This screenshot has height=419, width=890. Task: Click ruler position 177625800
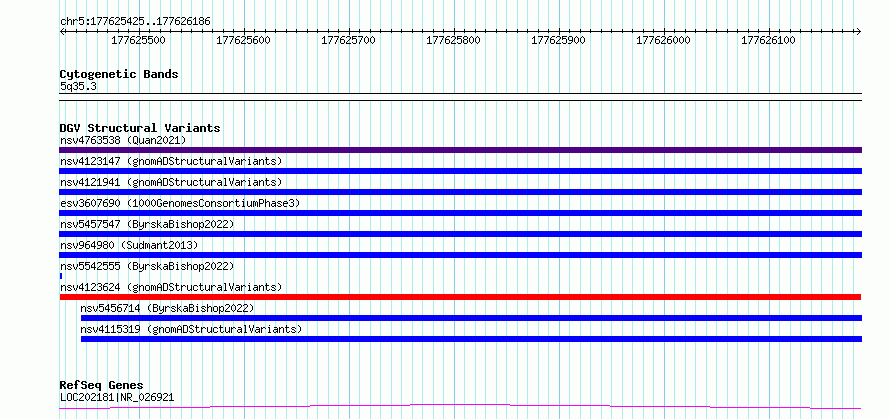[x=454, y=40]
